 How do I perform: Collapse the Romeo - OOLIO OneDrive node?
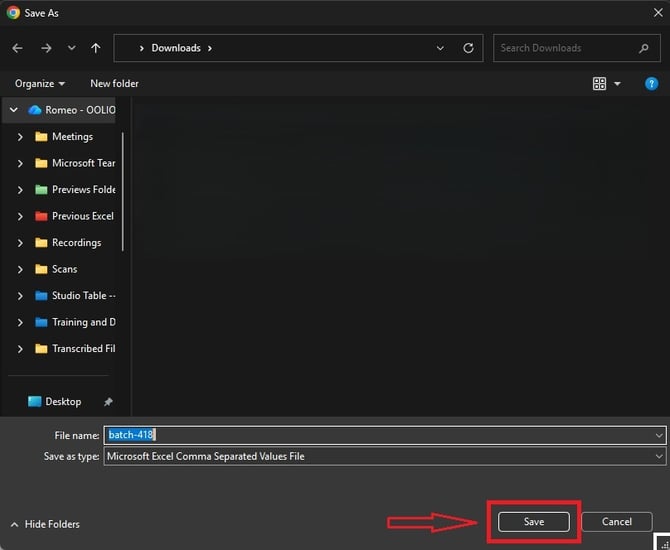[x=14, y=110]
